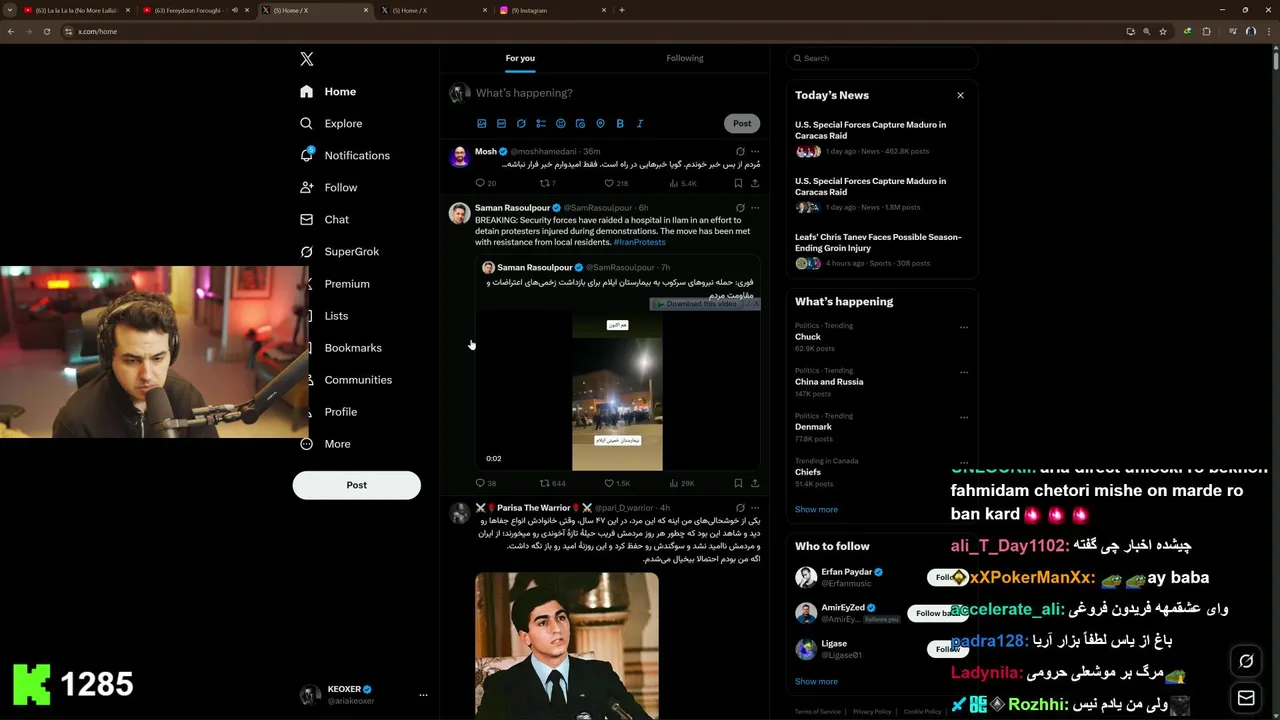Open more options on Parisa The Warrior's post

[x=755, y=508]
